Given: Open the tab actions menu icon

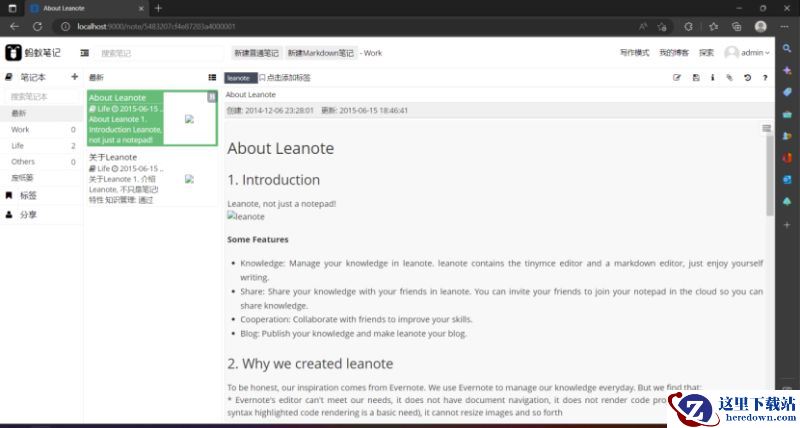Looking at the screenshot, I should tap(12, 8).
